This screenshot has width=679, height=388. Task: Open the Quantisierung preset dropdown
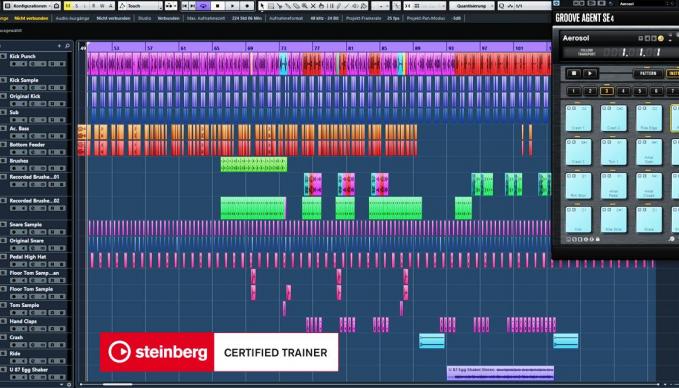pyautogui.click(x=472, y=6)
